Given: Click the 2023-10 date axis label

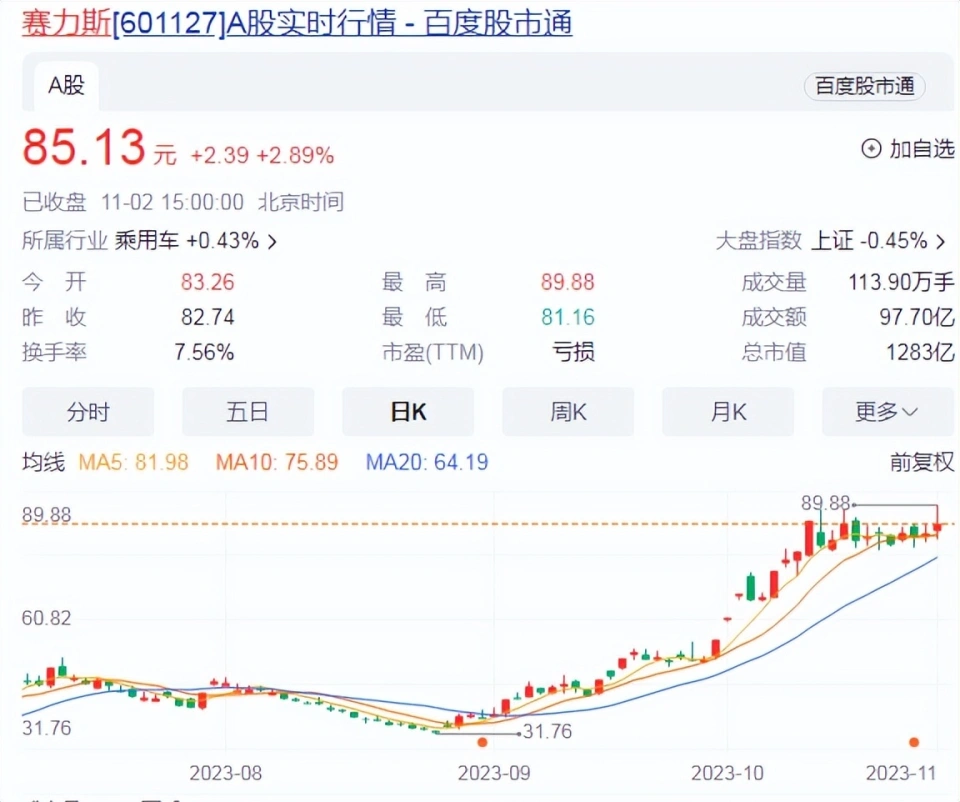Looking at the screenshot, I should 728,773.
